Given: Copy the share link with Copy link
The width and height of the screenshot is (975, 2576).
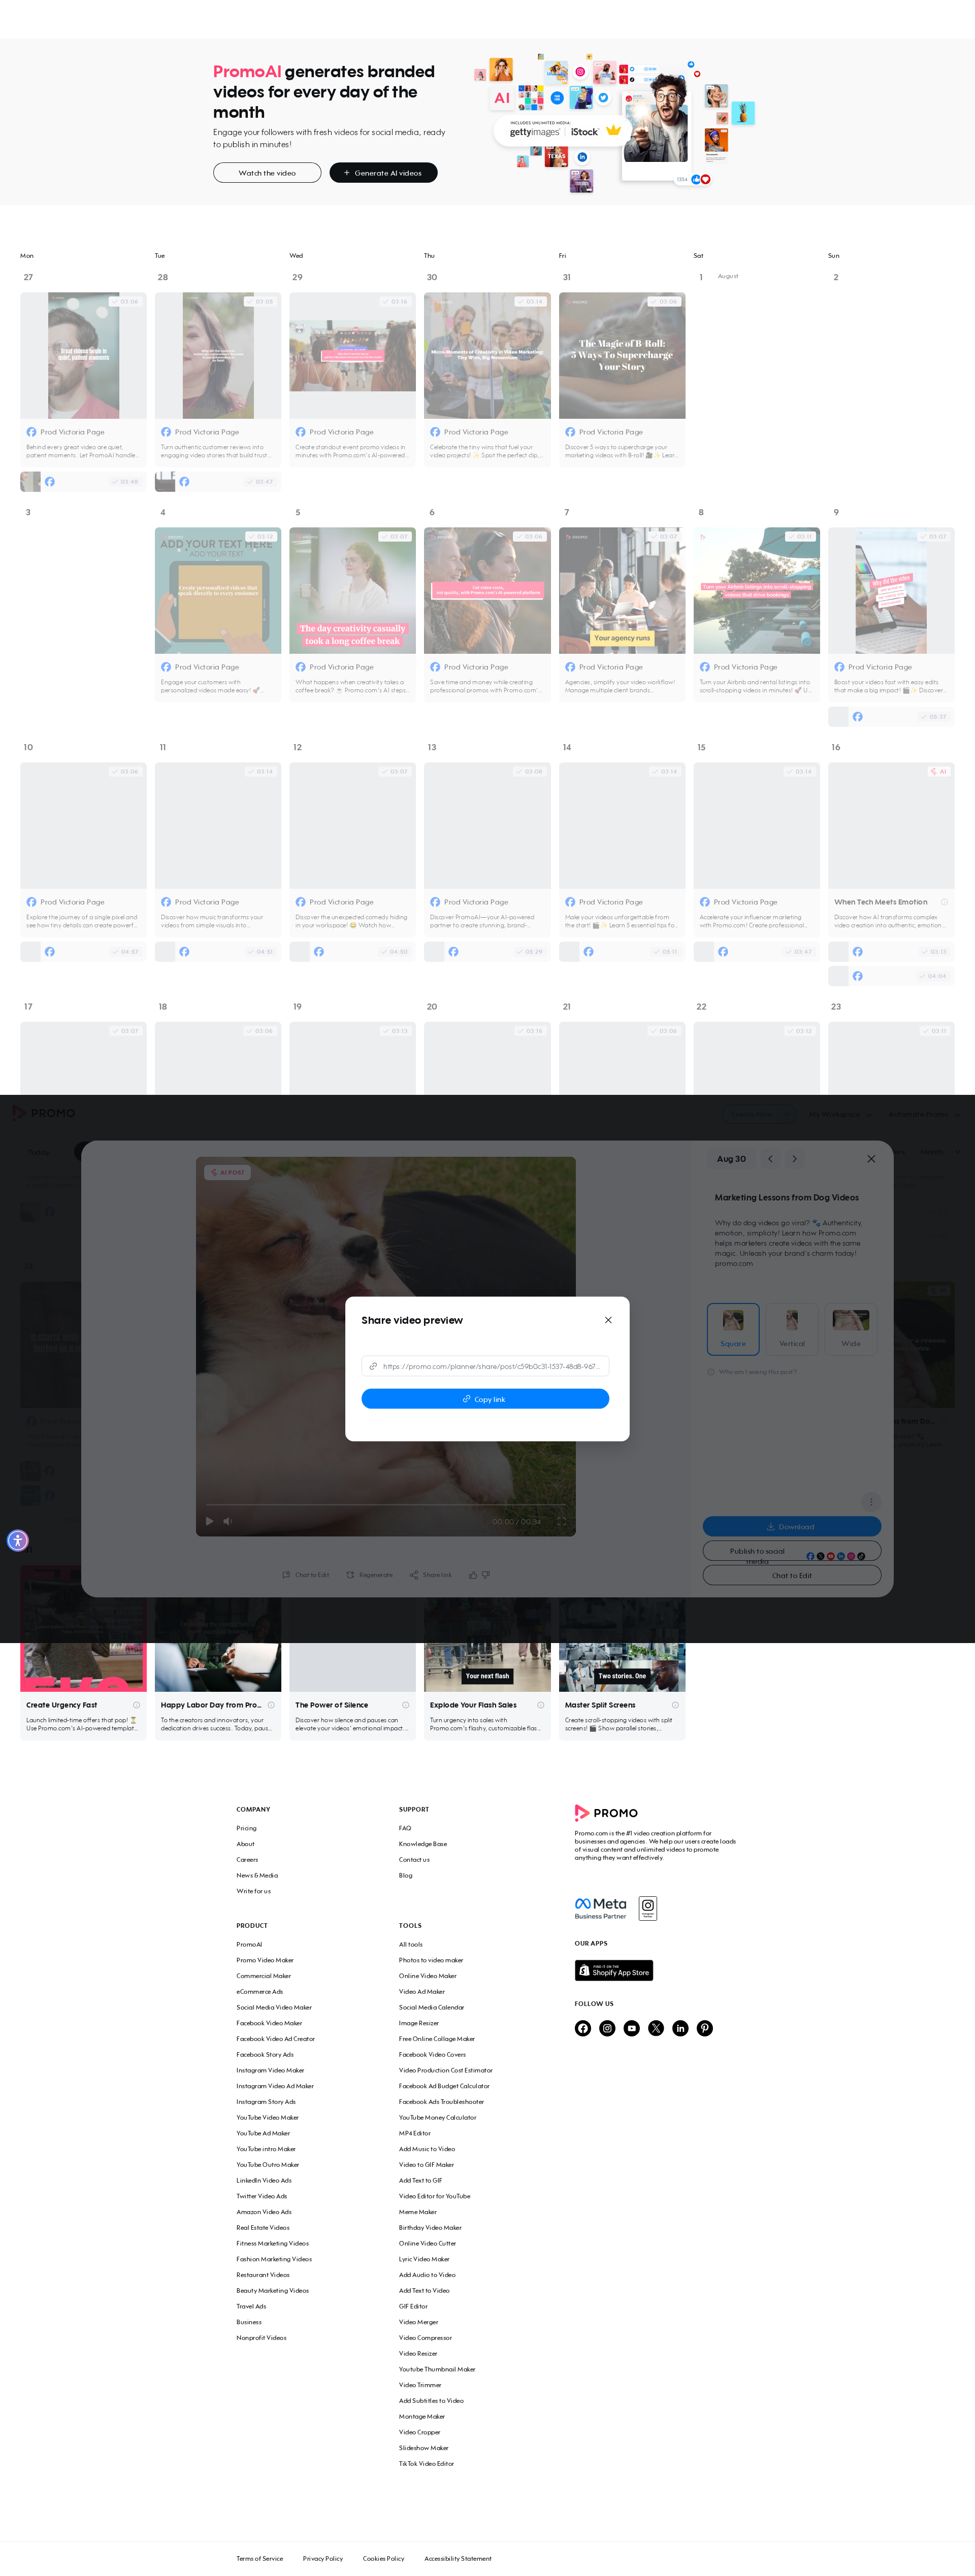Looking at the screenshot, I should point(485,1399).
